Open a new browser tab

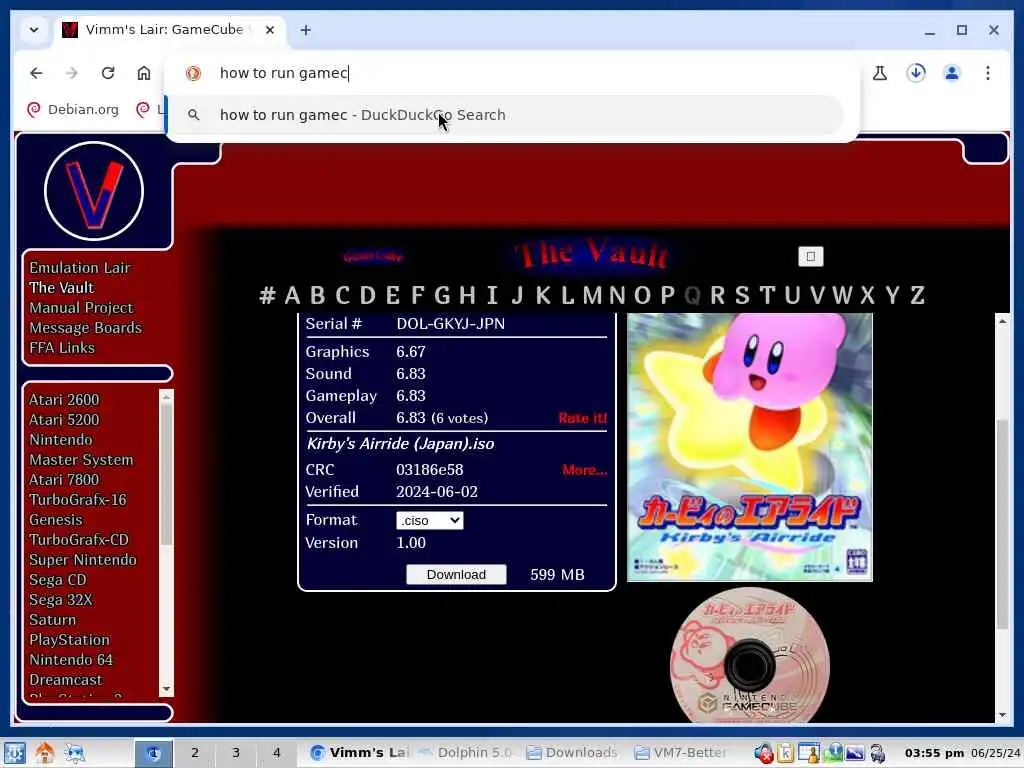(x=306, y=30)
